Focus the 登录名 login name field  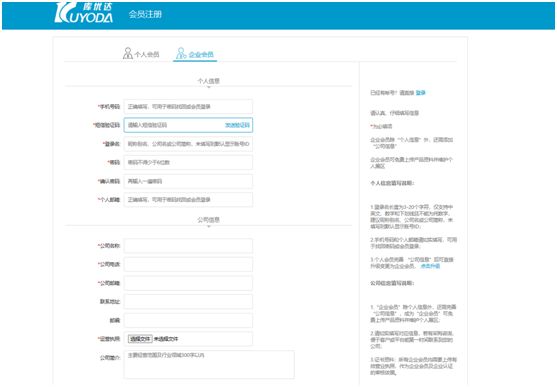[x=188, y=144]
